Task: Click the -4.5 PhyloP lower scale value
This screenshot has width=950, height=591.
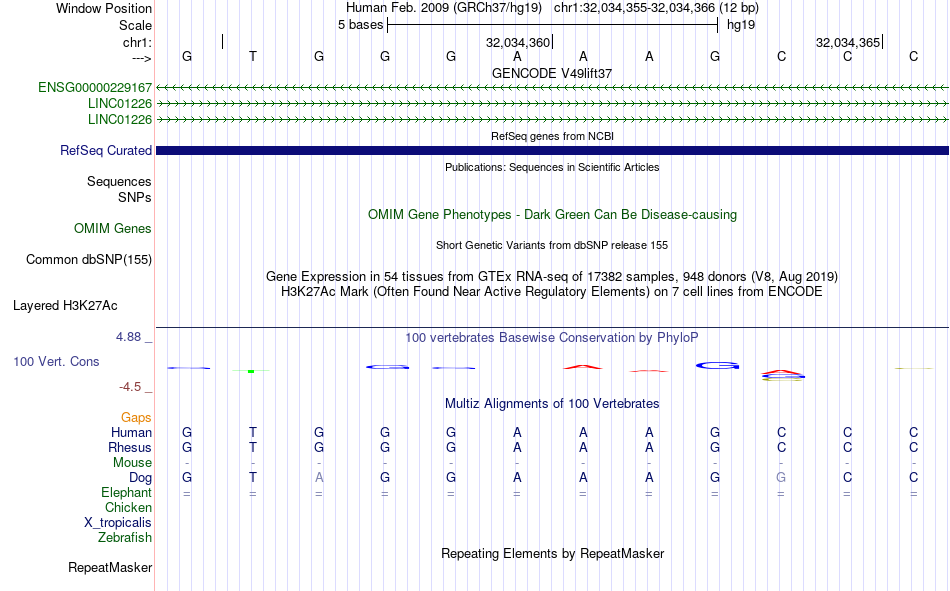Action: click(130, 387)
